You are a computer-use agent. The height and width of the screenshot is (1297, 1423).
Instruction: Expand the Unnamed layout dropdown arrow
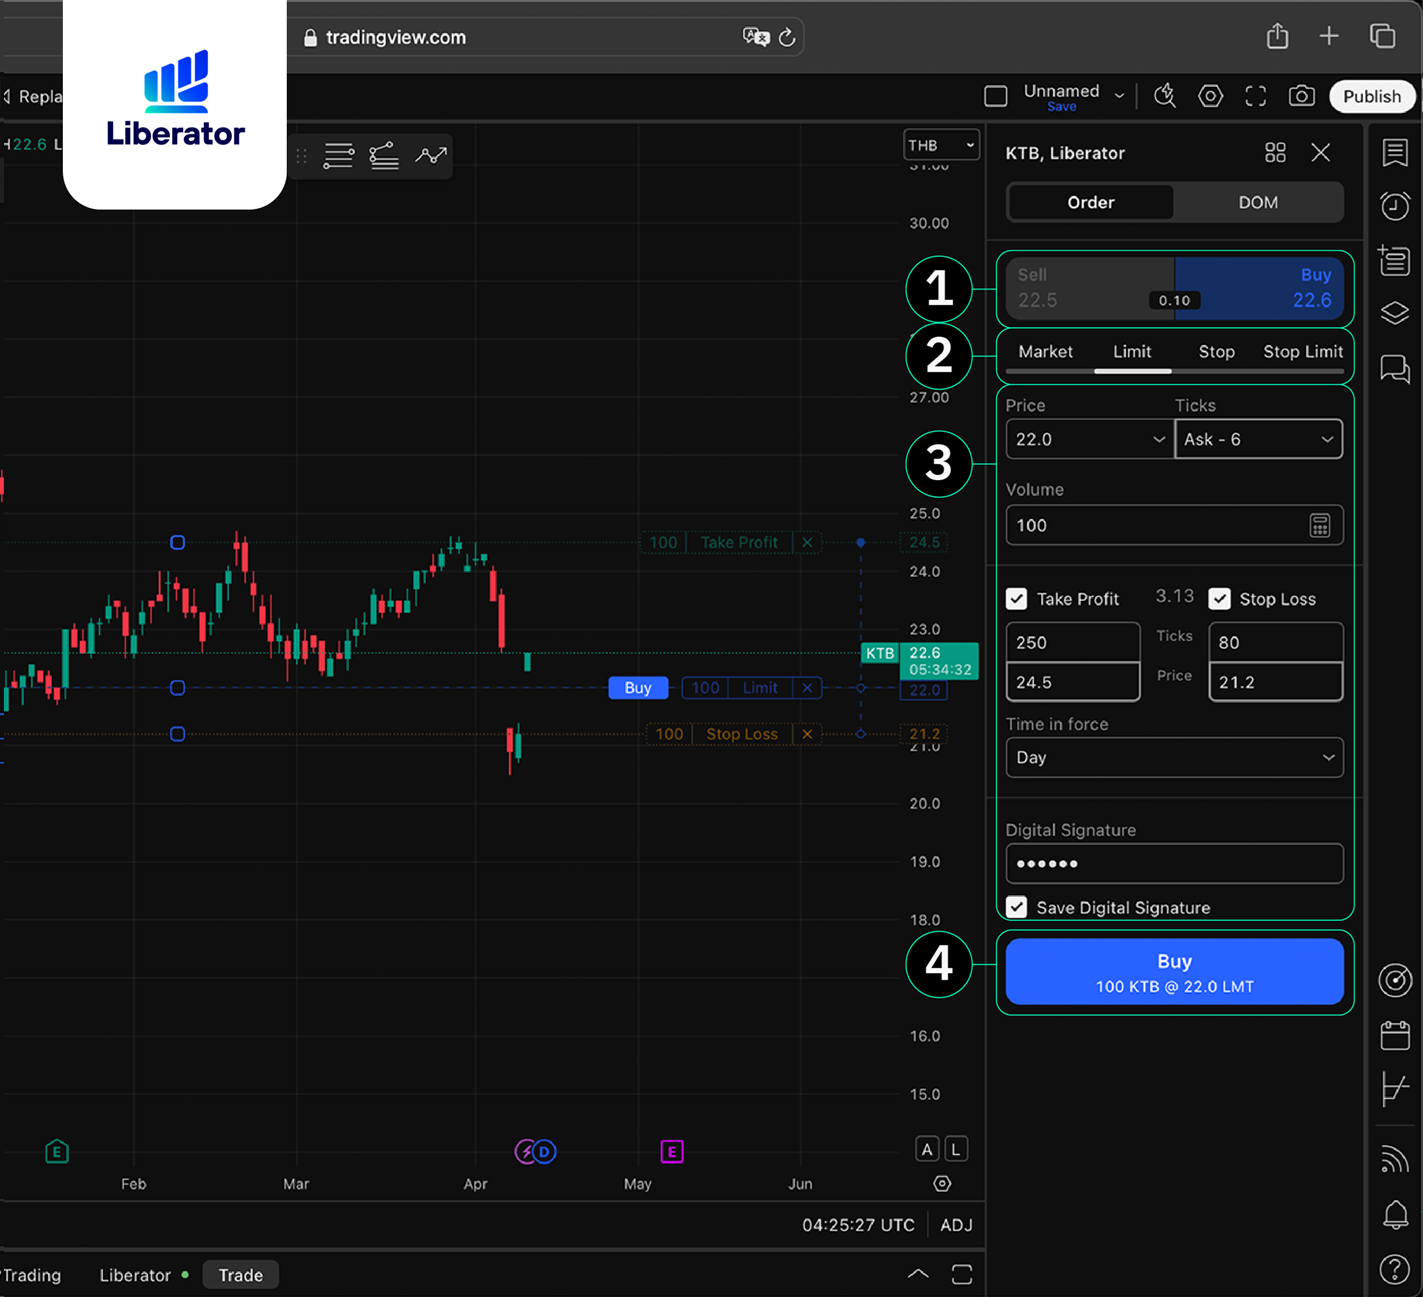coord(1119,96)
